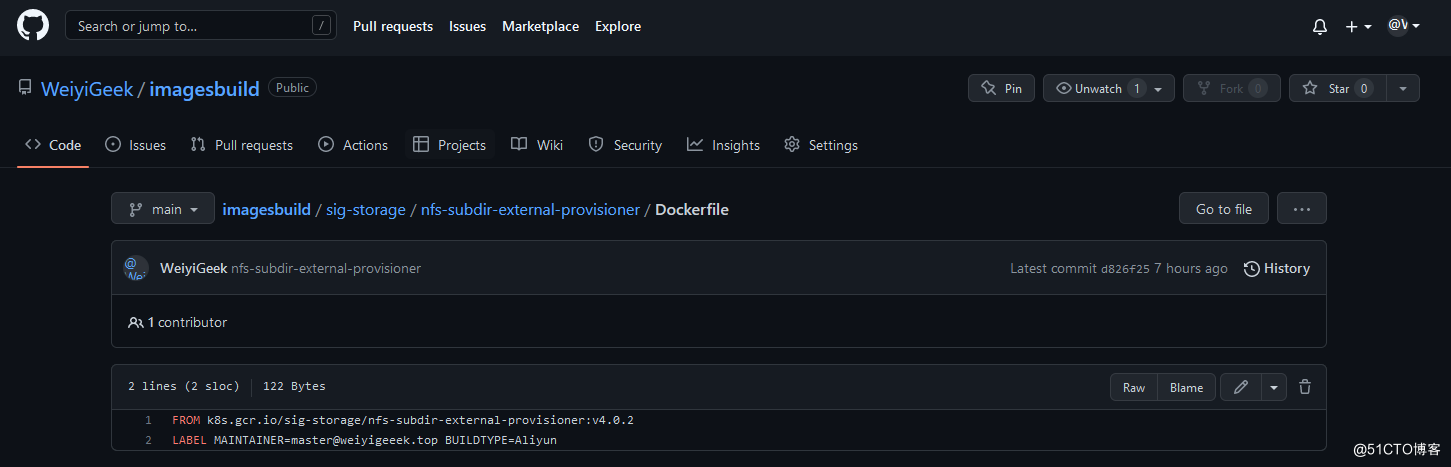Open the WeiyiGeek owner link
The height and width of the screenshot is (467, 1451).
(87, 89)
